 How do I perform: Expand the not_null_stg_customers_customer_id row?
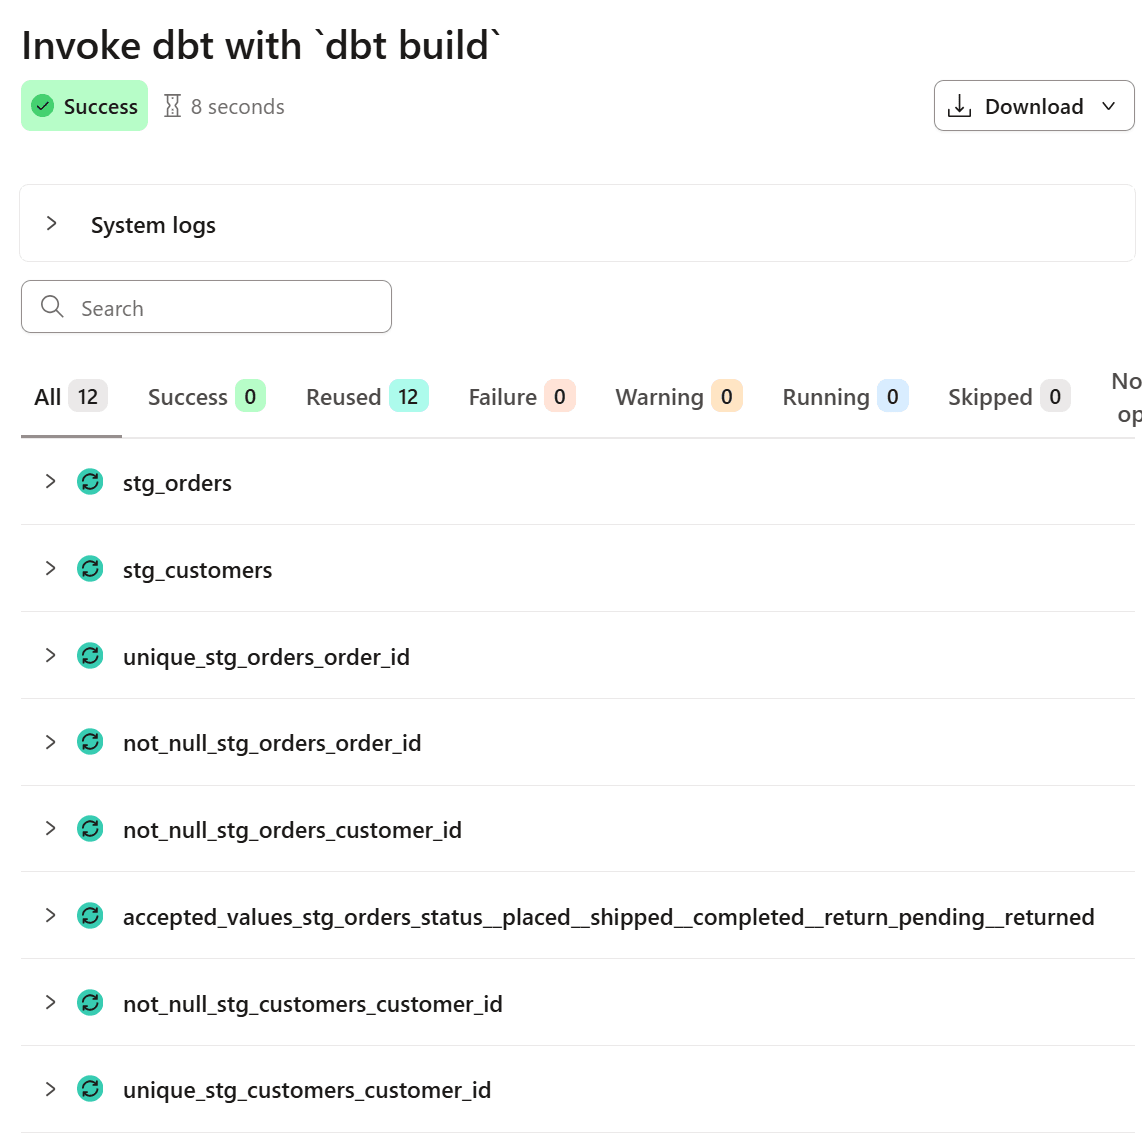click(50, 1003)
